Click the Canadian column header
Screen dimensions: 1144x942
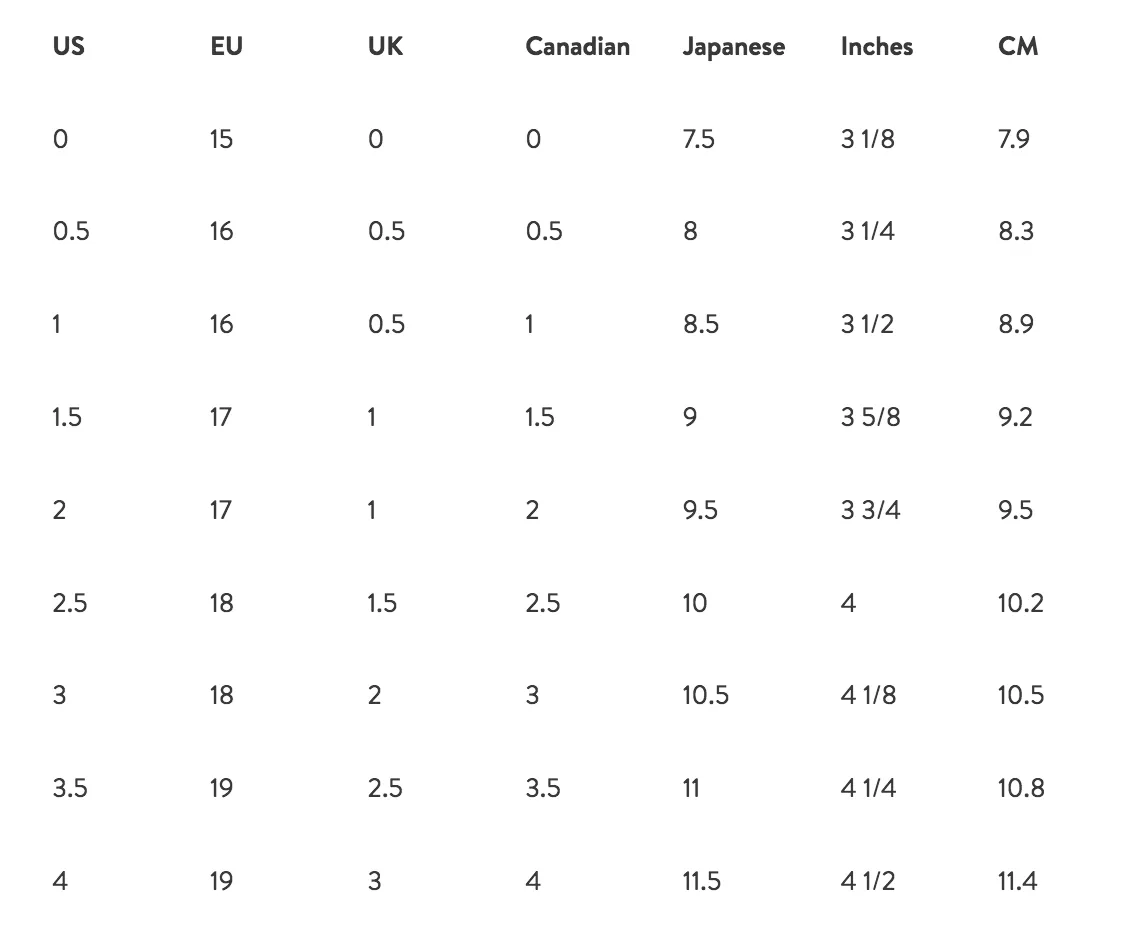click(x=577, y=47)
